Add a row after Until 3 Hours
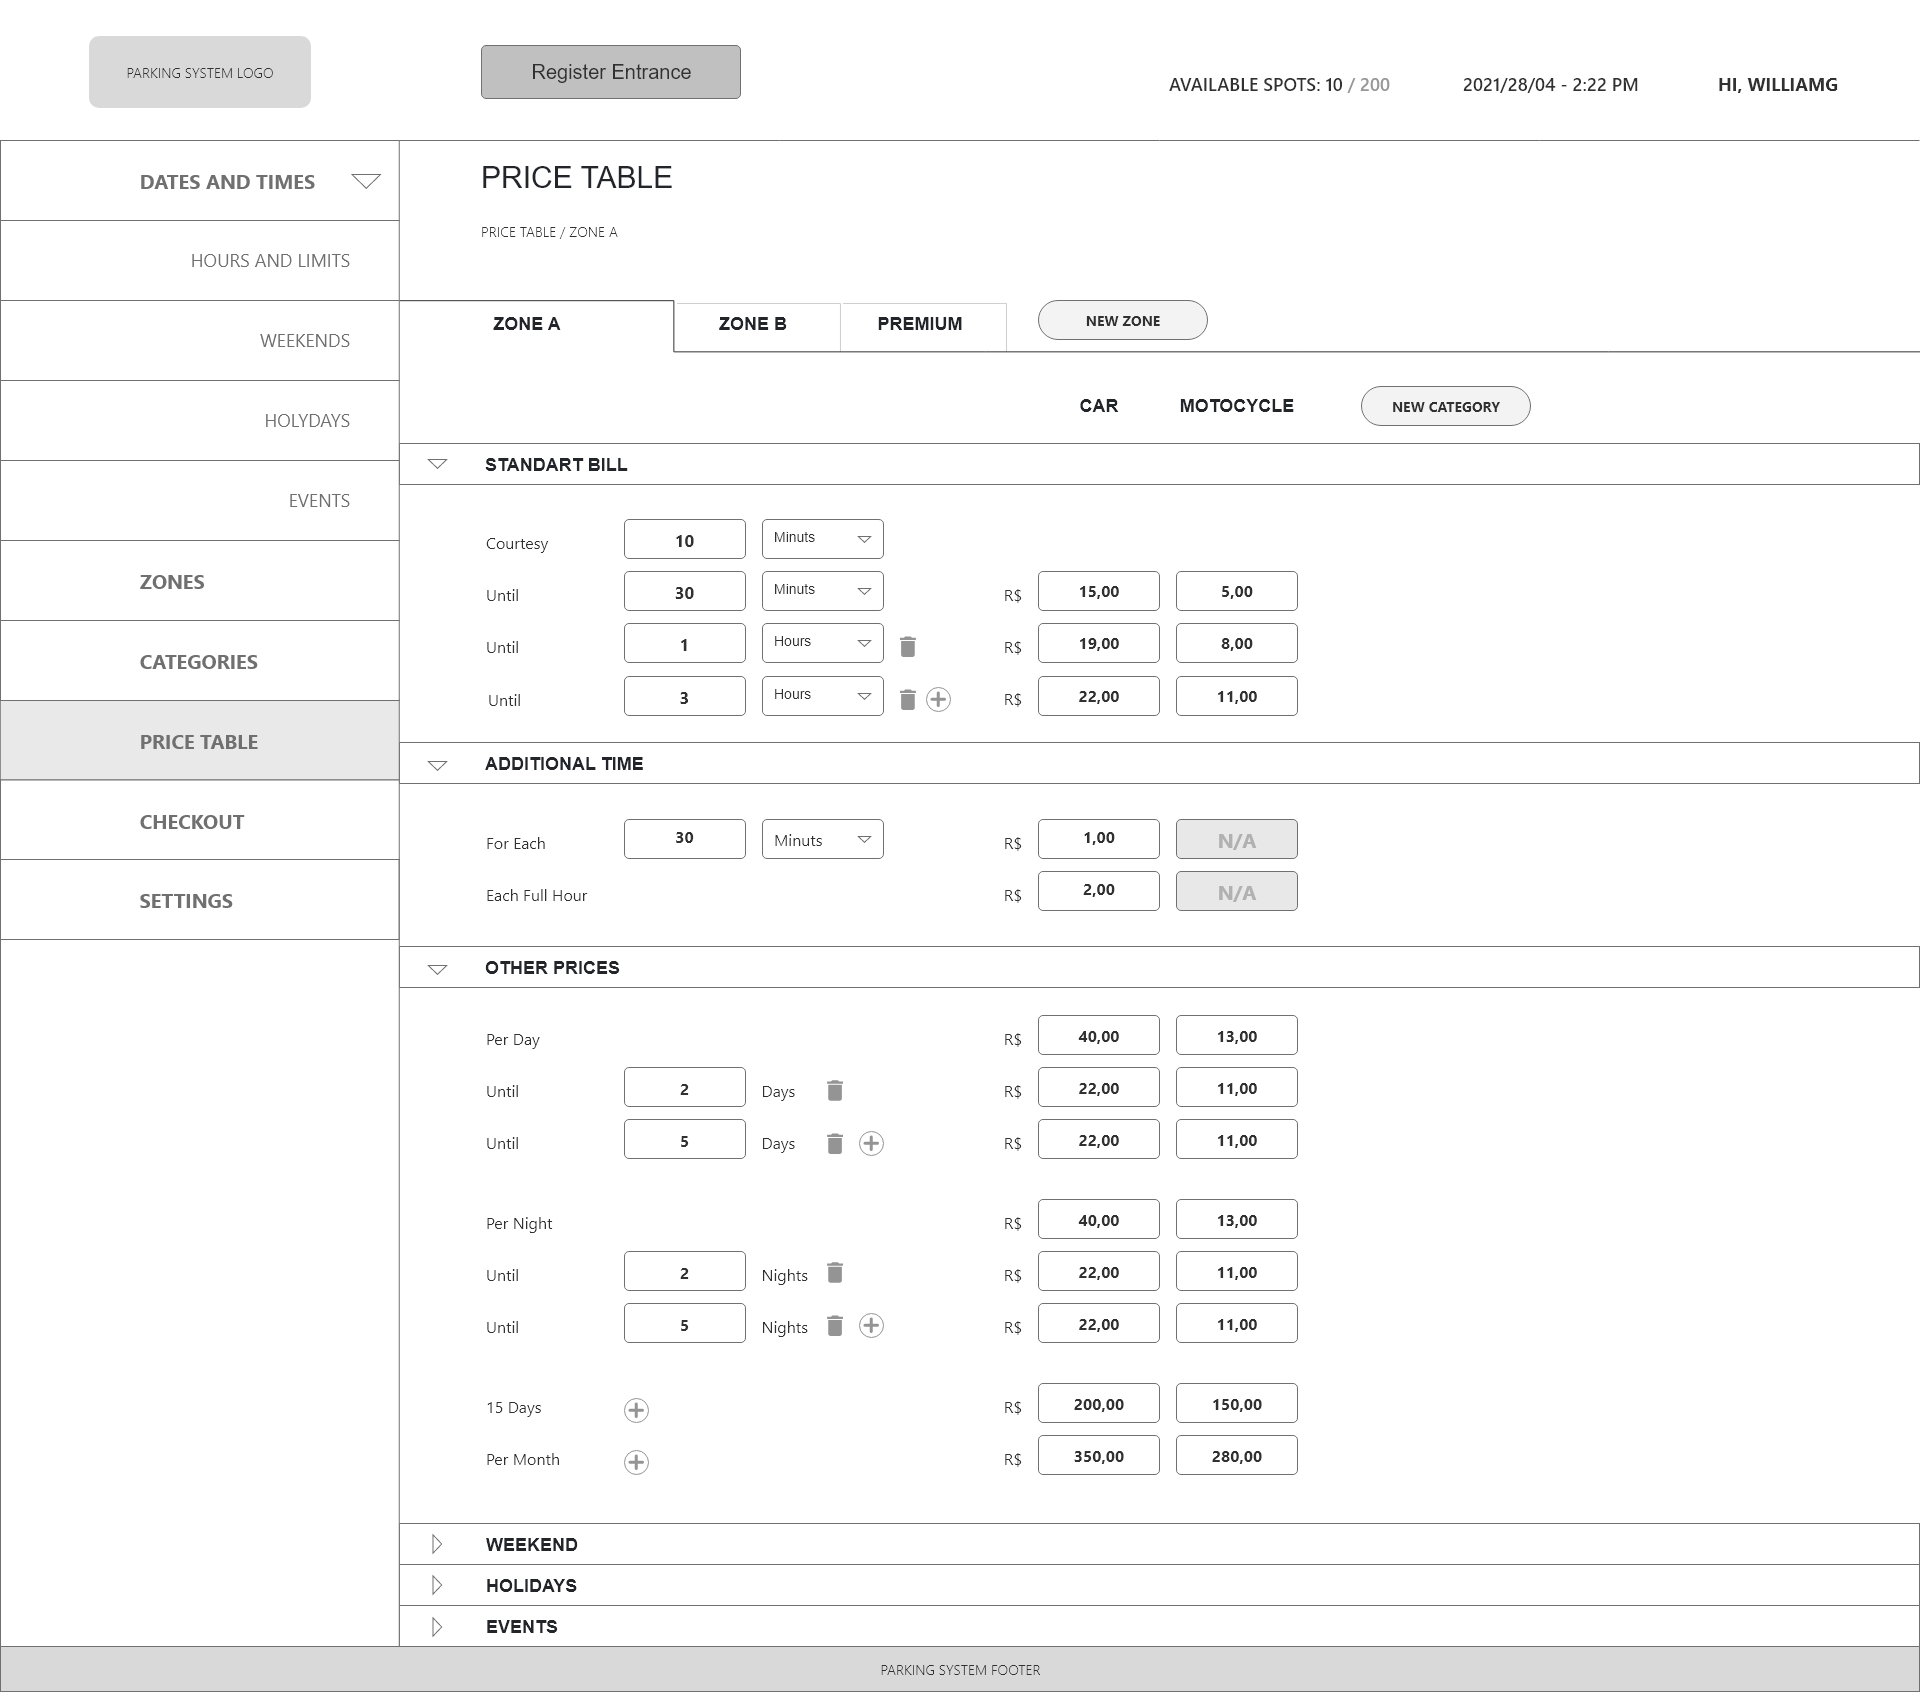The width and height of the screenshot is (1920, 1692). (938, 700)
